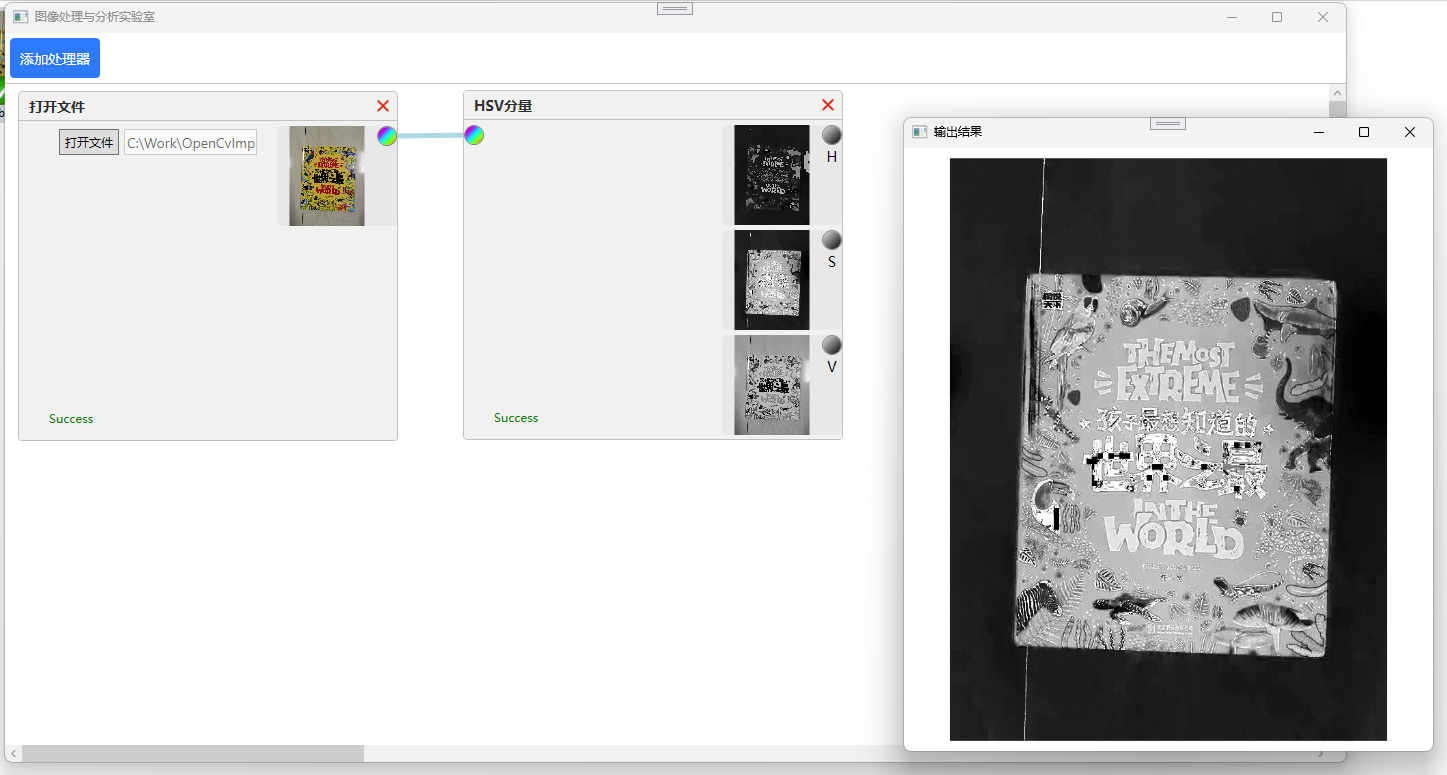Select the V channel output port
This screenshot has height=775, width=1447.
click(832, 345)
